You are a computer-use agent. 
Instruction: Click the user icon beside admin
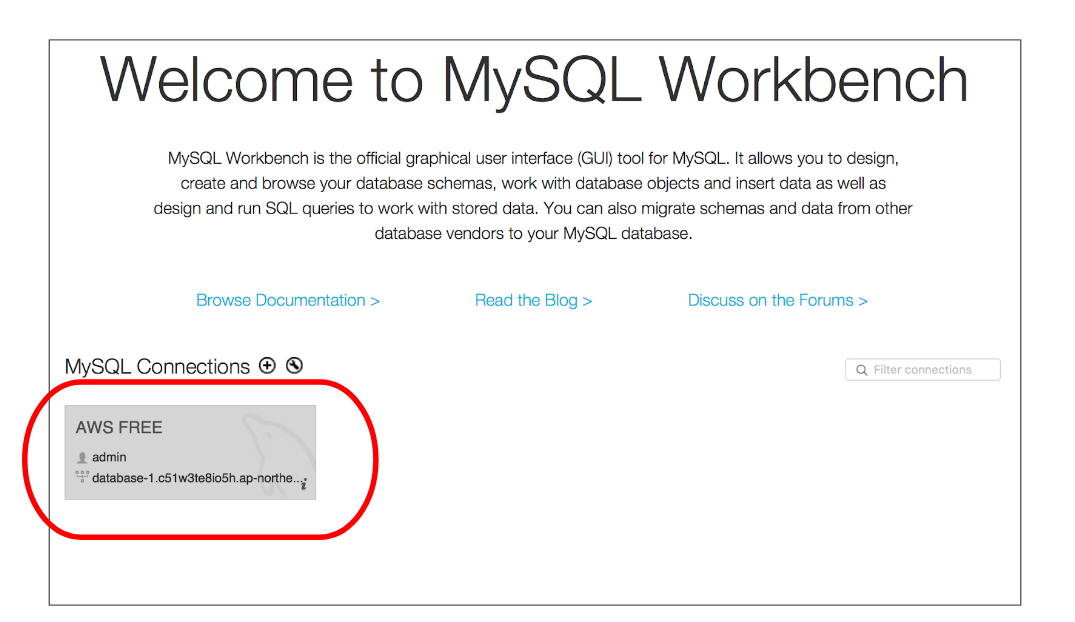click(x=82, y=457)
